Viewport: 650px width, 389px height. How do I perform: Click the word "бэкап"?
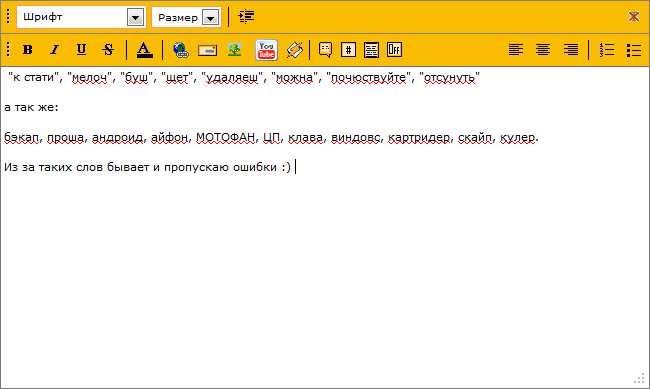pos(22,137)
